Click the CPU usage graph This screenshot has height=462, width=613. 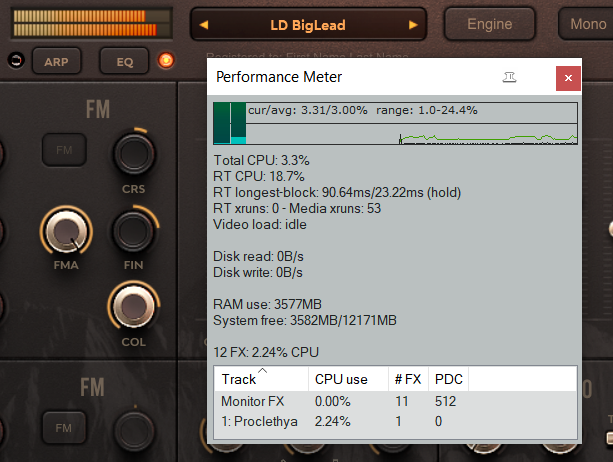[x=395, y=124]
